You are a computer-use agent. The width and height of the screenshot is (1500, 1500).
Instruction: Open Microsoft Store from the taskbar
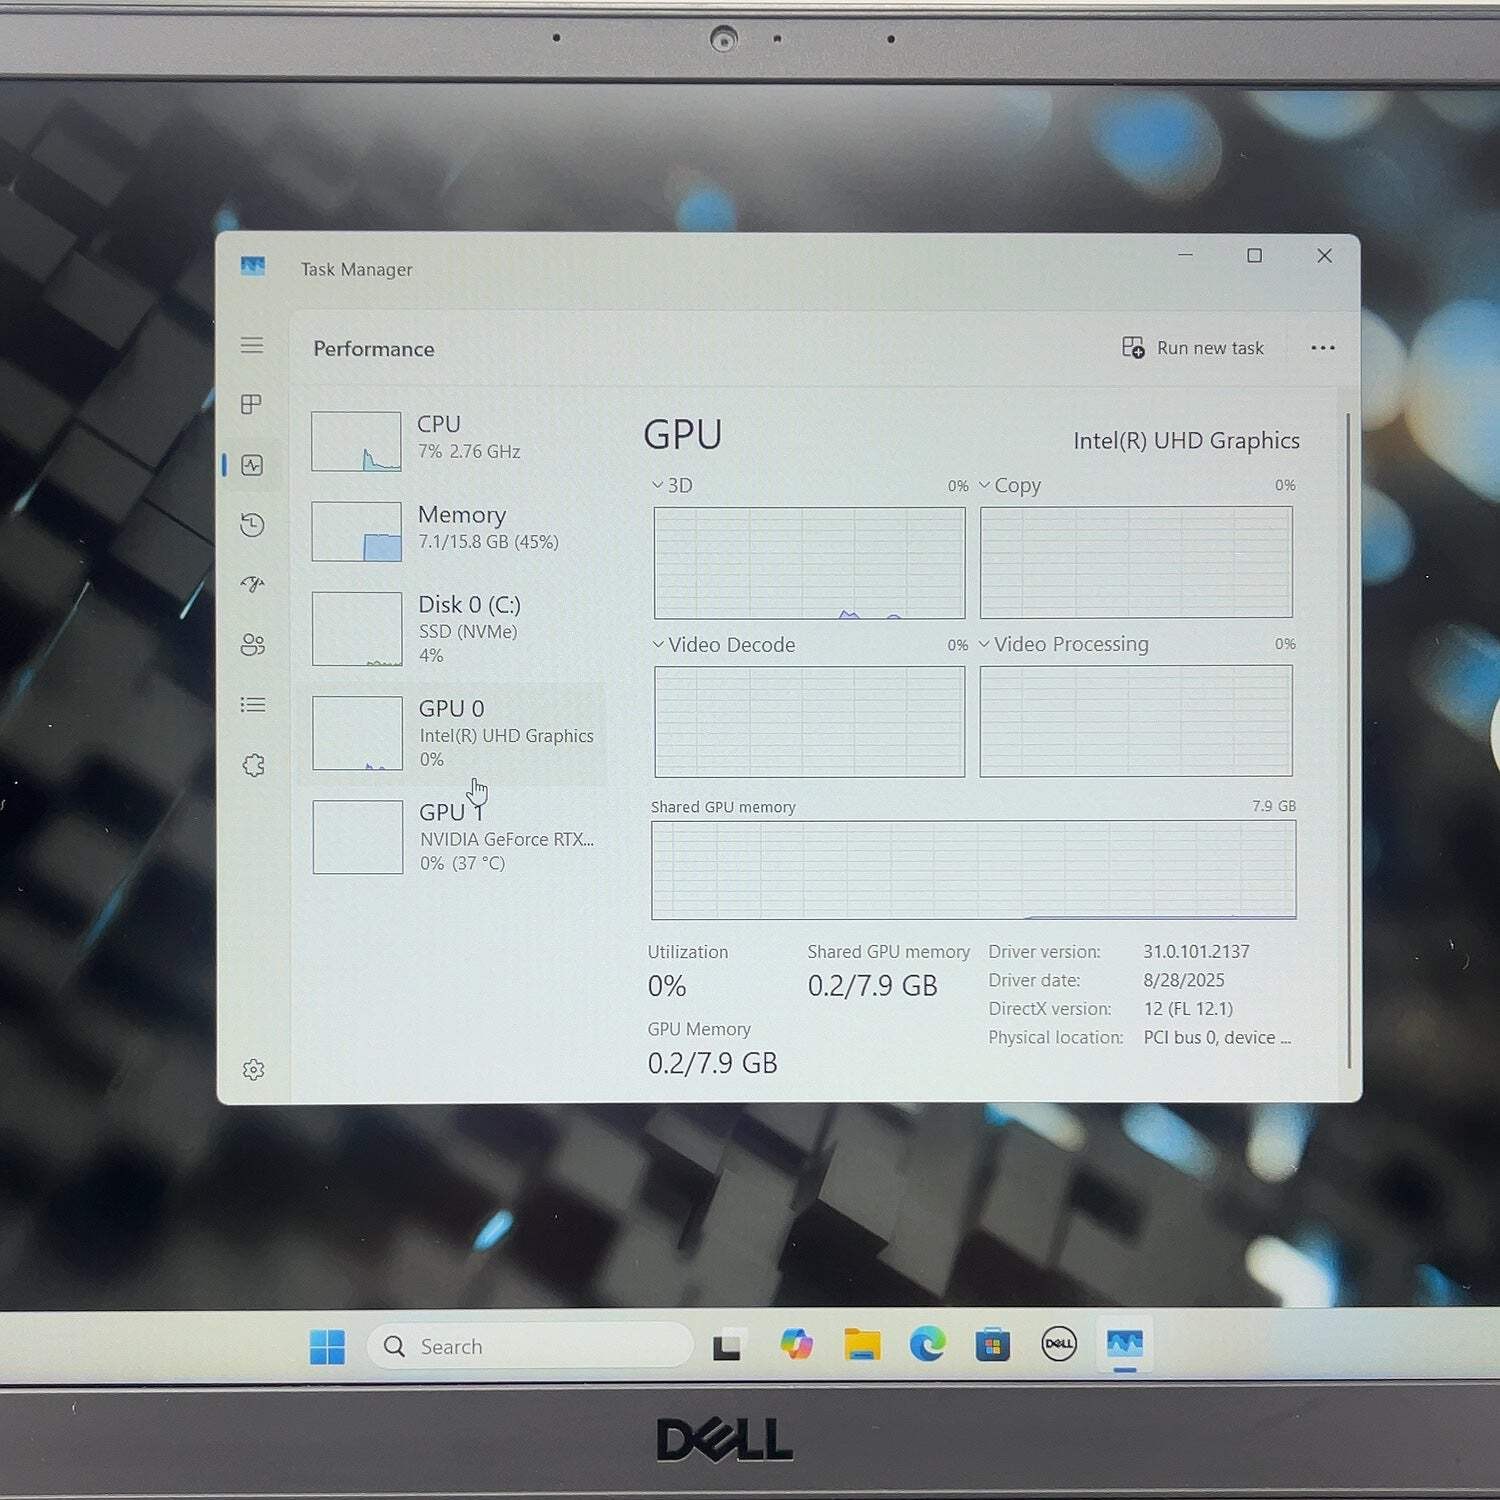coord(992,1345)
